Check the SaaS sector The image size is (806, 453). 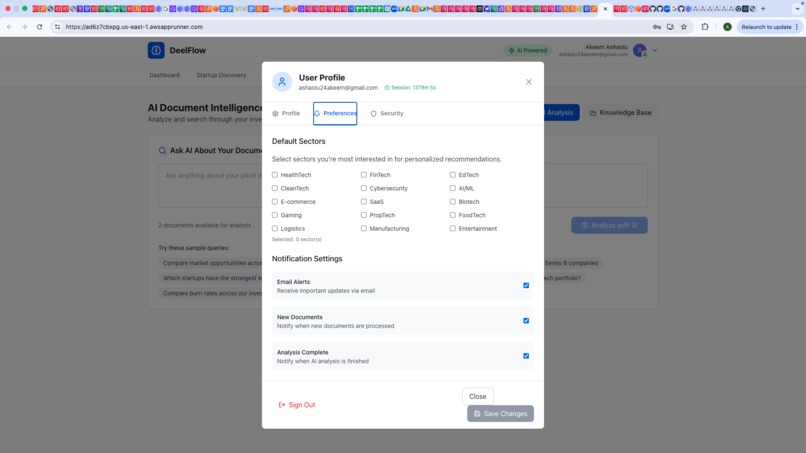tap(363, 202)
